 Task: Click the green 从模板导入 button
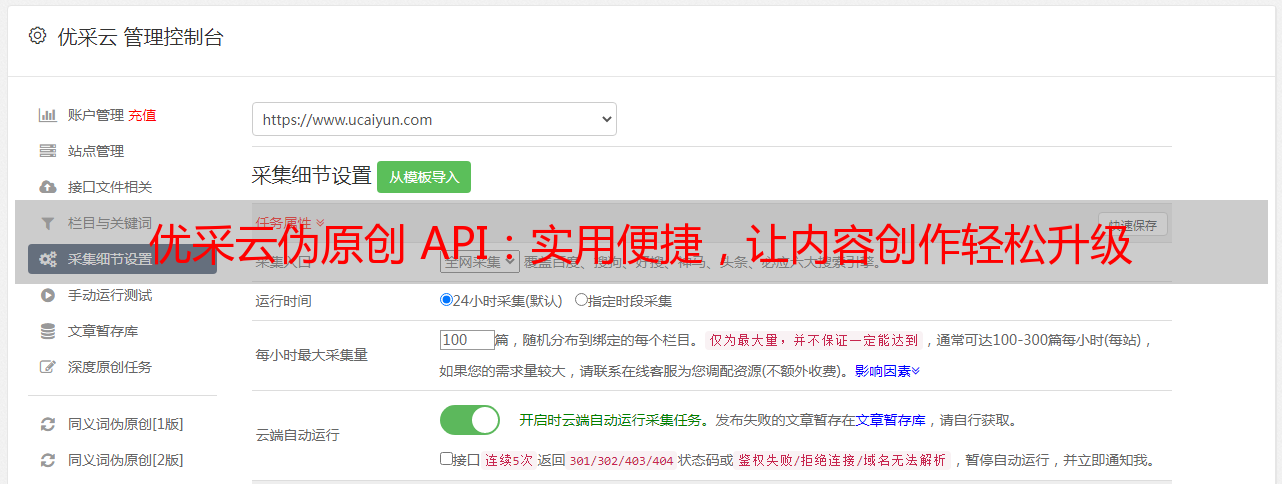coord(424,177)
